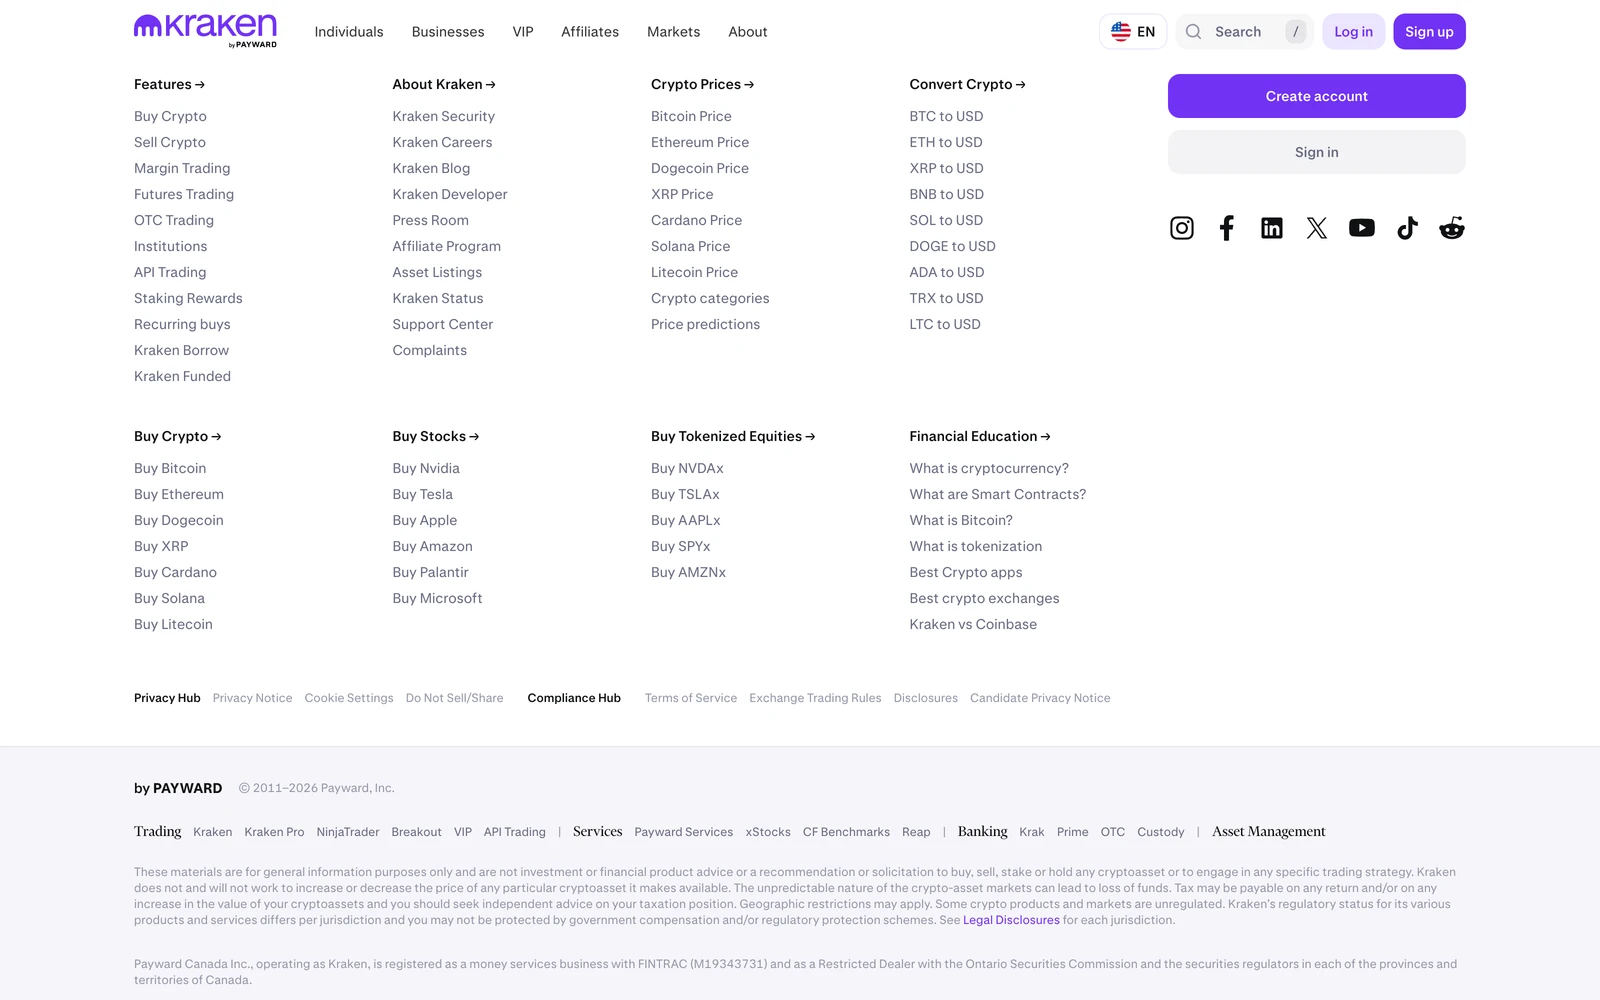This screenshot has height=1000, width=1600.
Task: Open the Individuals menu
Action: pyautogui.click(x=349, y=32)
